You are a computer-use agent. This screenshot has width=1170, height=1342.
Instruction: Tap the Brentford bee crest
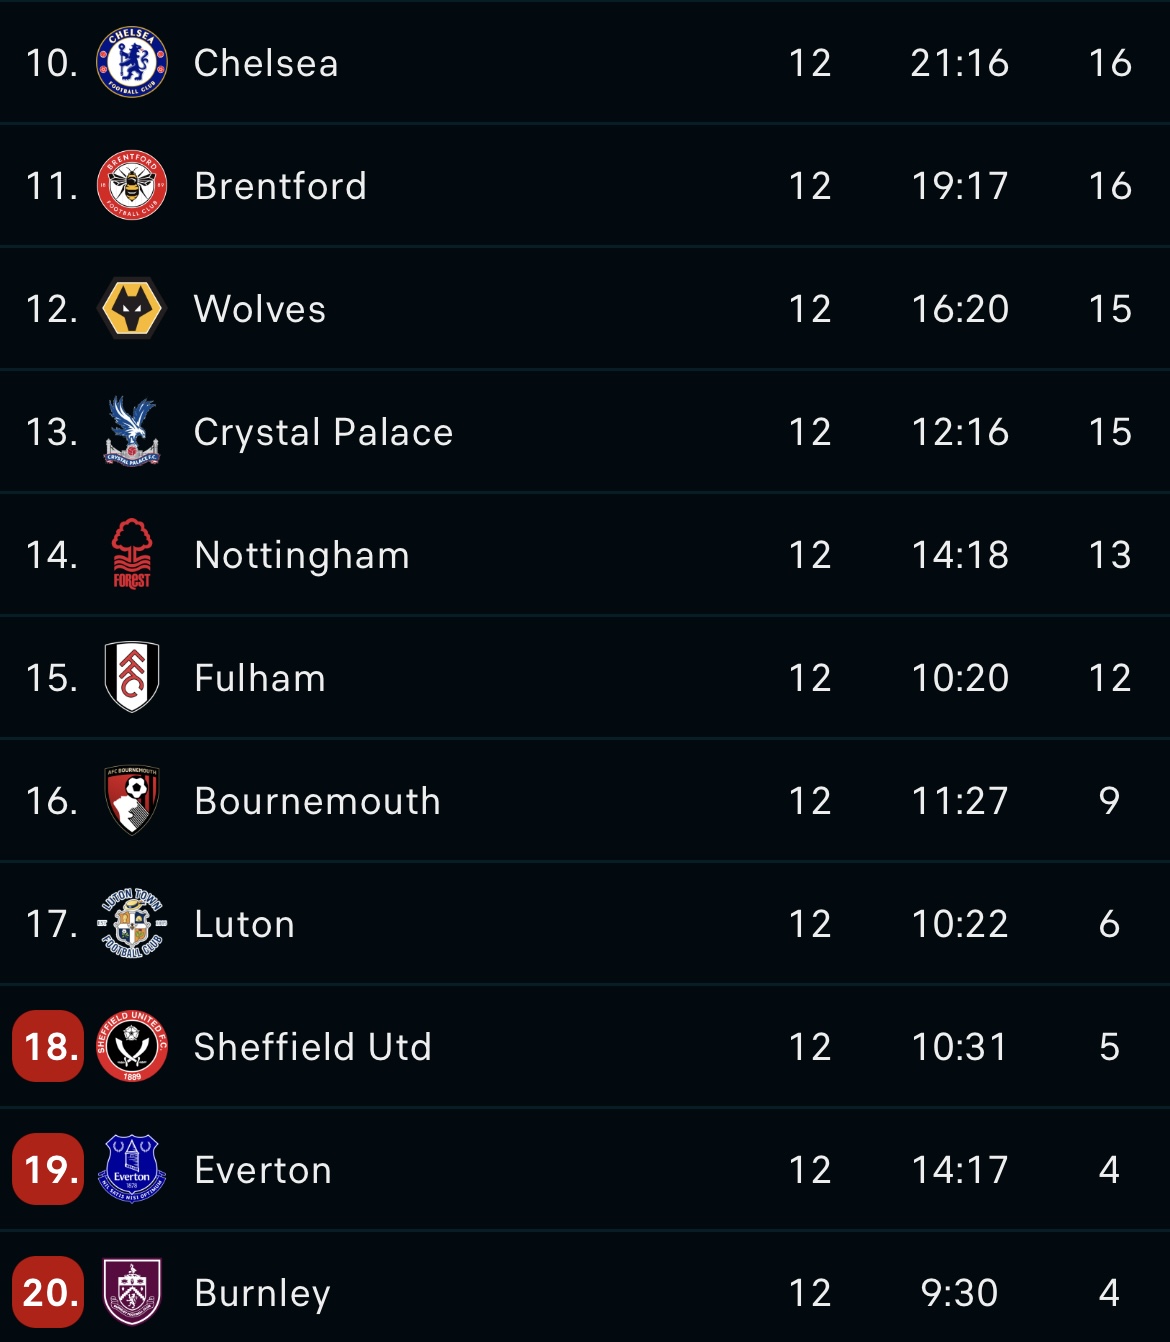(x=132, y=186)
